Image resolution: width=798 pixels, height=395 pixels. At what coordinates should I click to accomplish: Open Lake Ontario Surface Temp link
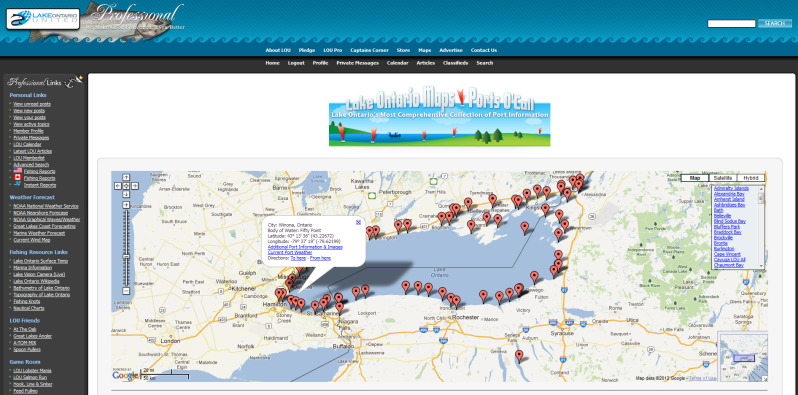(x=41, y=261)
